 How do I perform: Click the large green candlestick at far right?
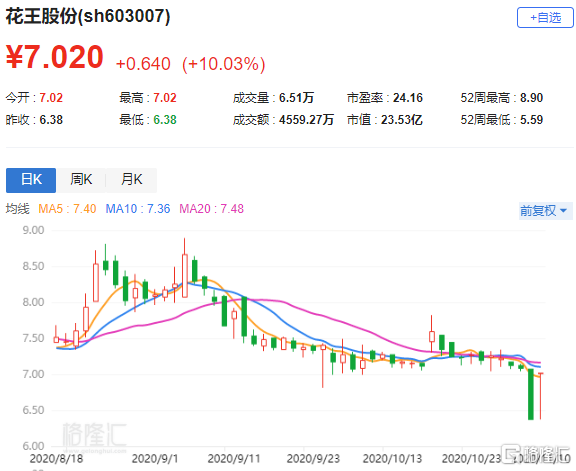[x=530, y=394]
